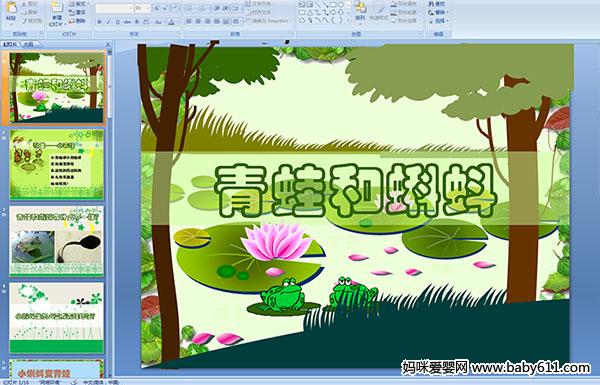Click the Shape Effects icon
The height and width of the screenshot is (385, 600).
(394, 21)
